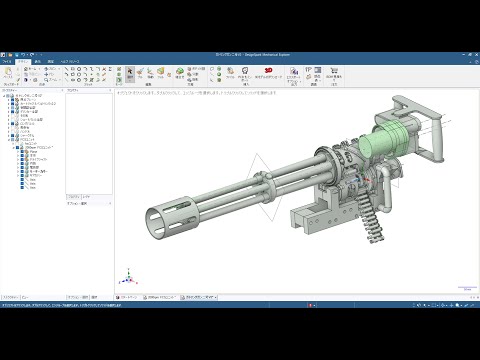Choose the Combine tool in Intersect group
480x360 pixels.
tap(180, 73)
